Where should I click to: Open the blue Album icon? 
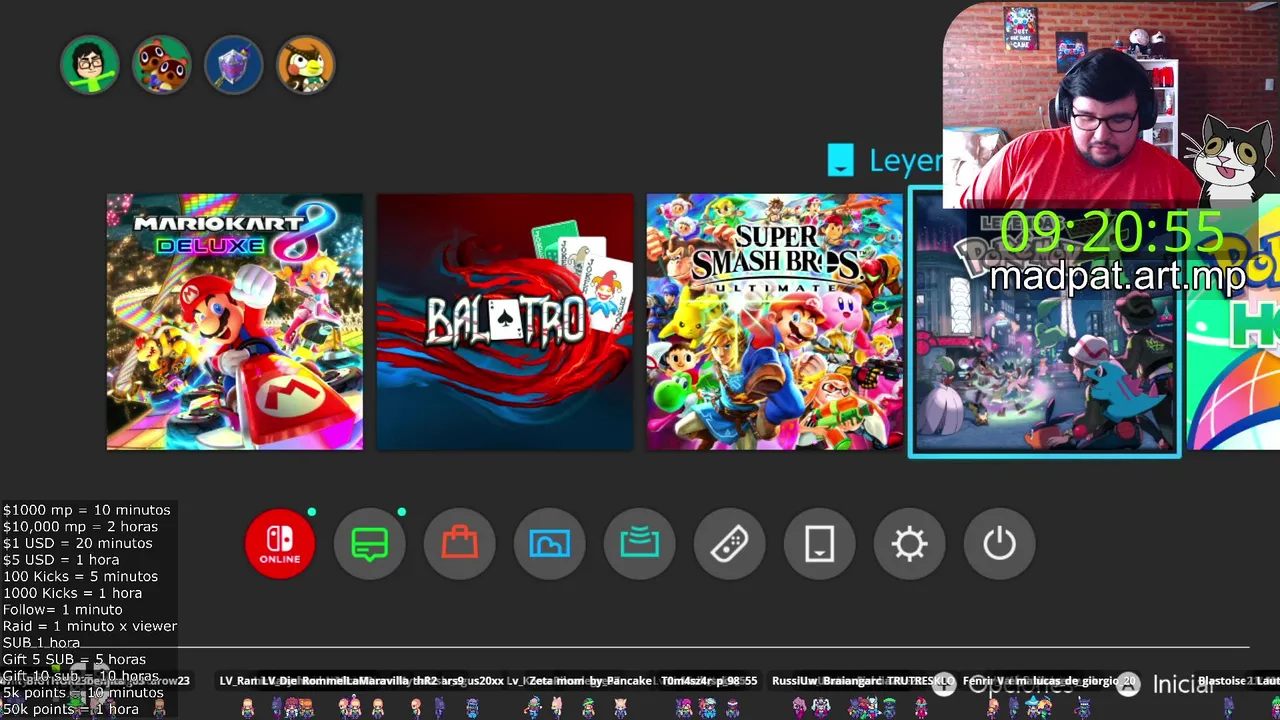point(550,544)
